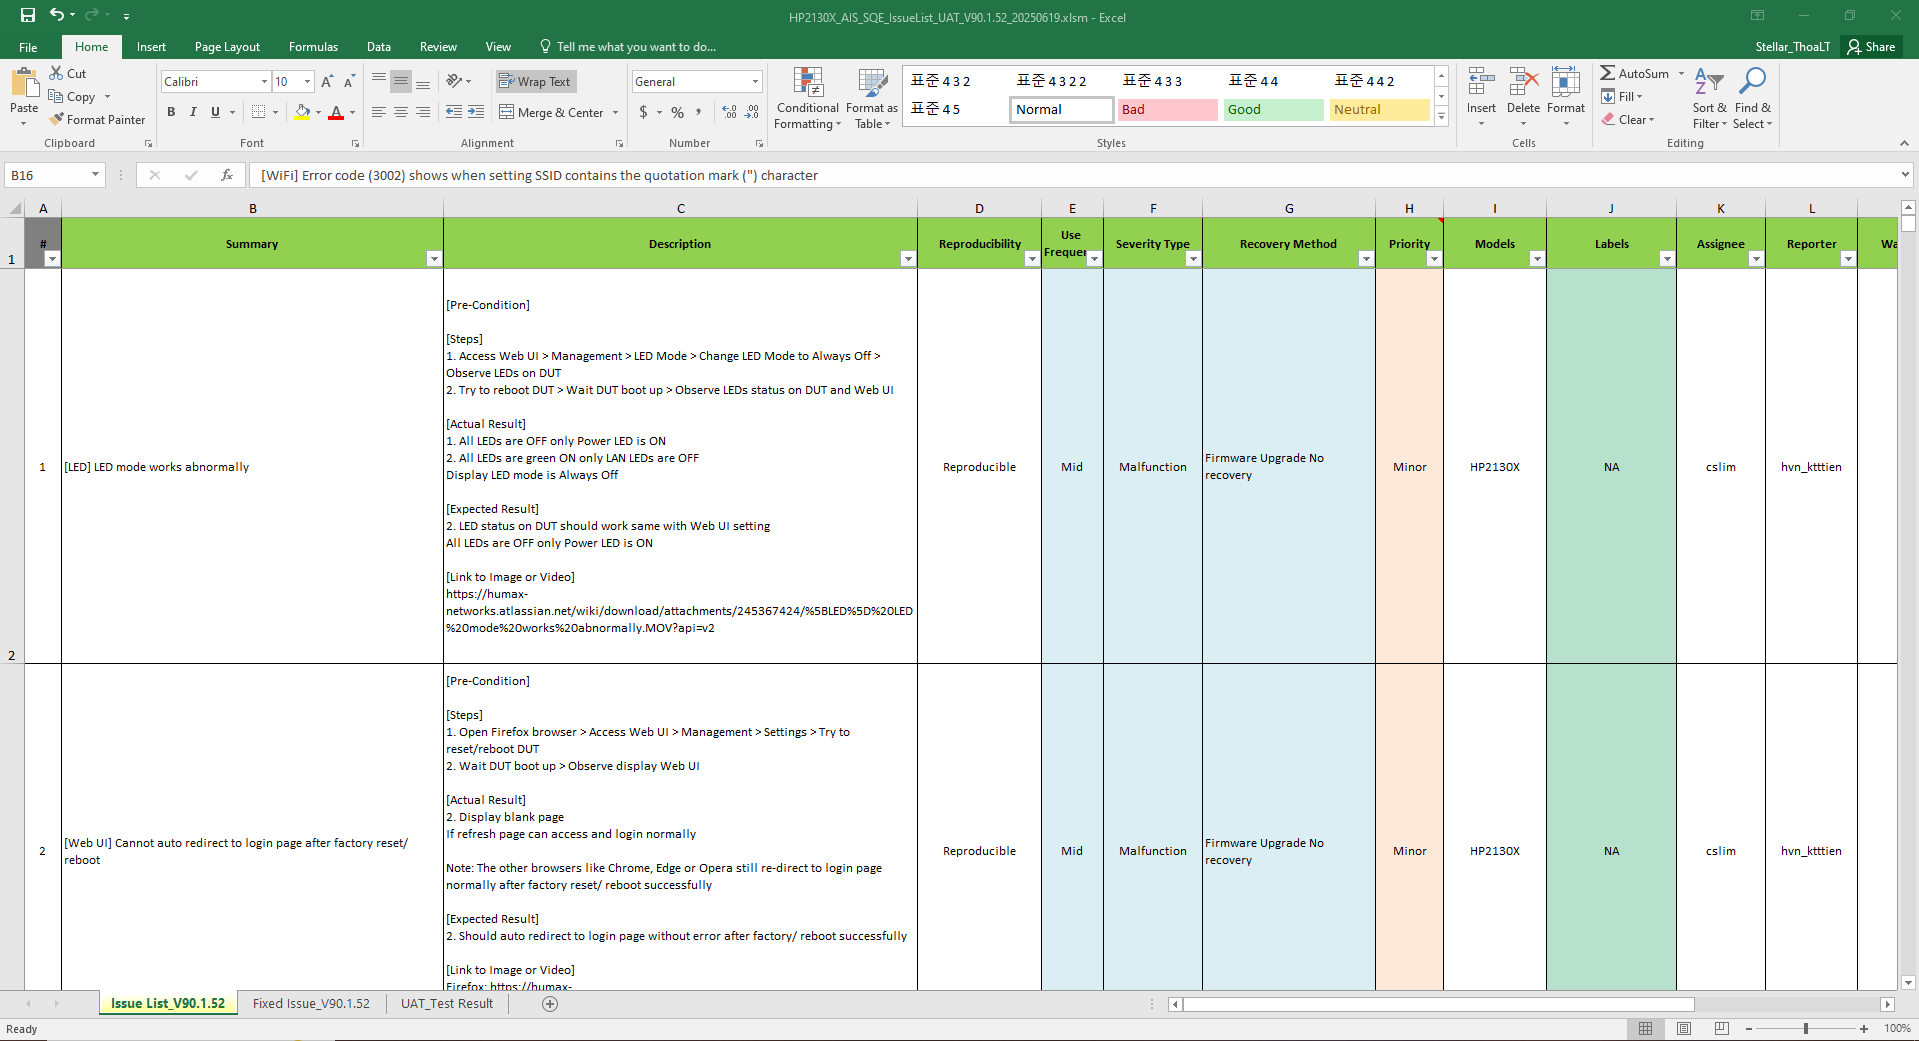The height and width of the screenshot is (1041, 1919).
Task: Expand the font name Calibri dropdown
Action: click(264, 81)
